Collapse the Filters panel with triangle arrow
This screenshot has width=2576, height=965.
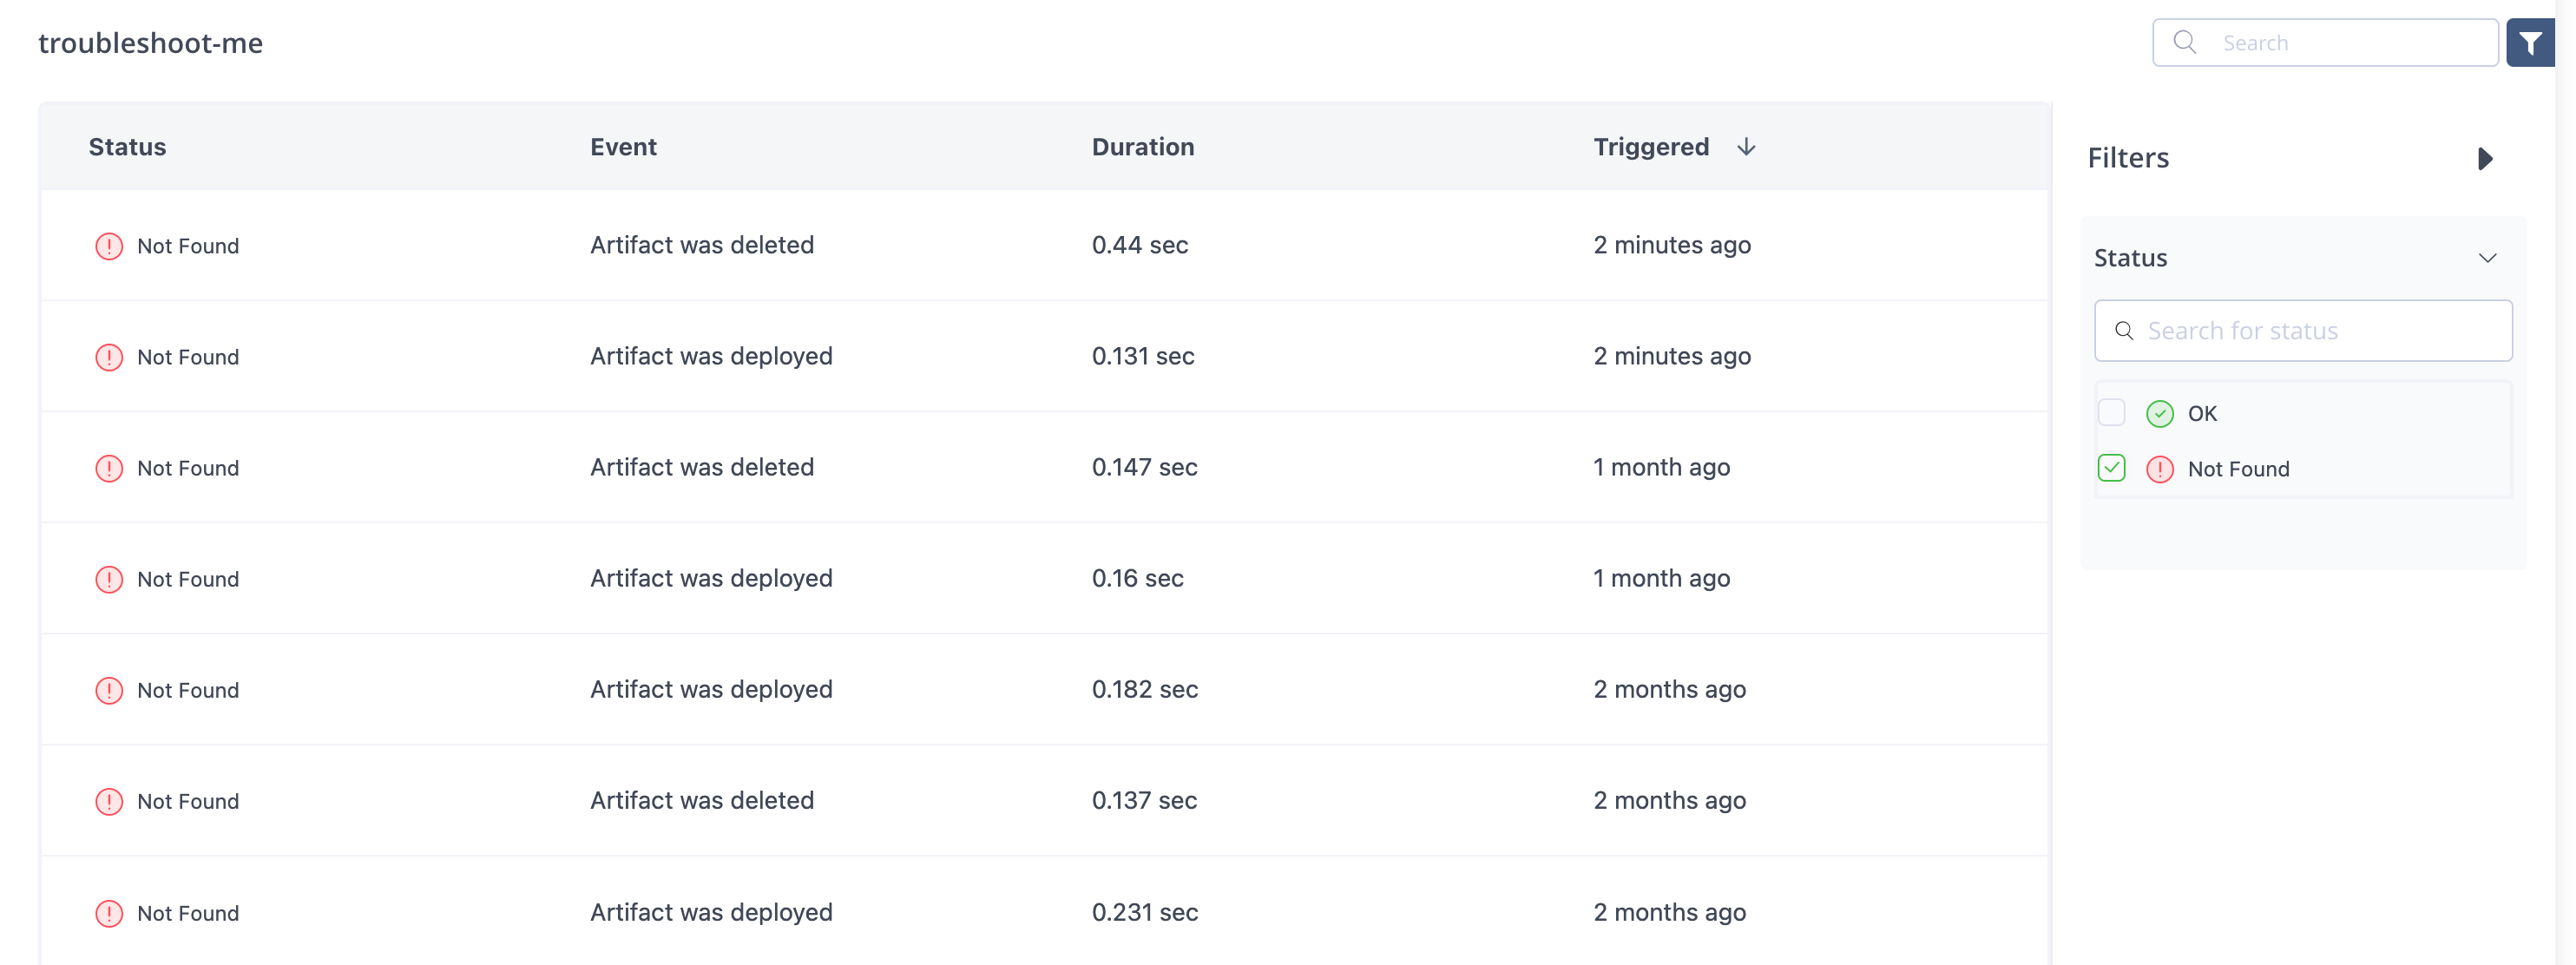(x=2485, y=159)
